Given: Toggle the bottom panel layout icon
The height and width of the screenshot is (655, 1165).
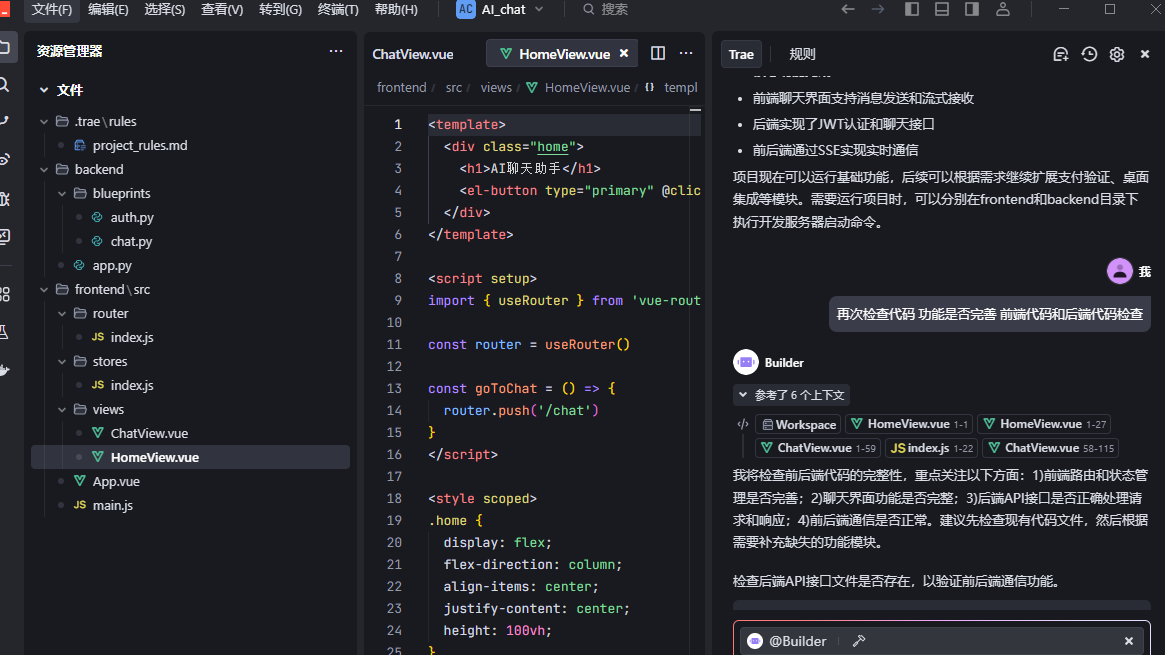Looking at the screenshot, I should point(941,10).
